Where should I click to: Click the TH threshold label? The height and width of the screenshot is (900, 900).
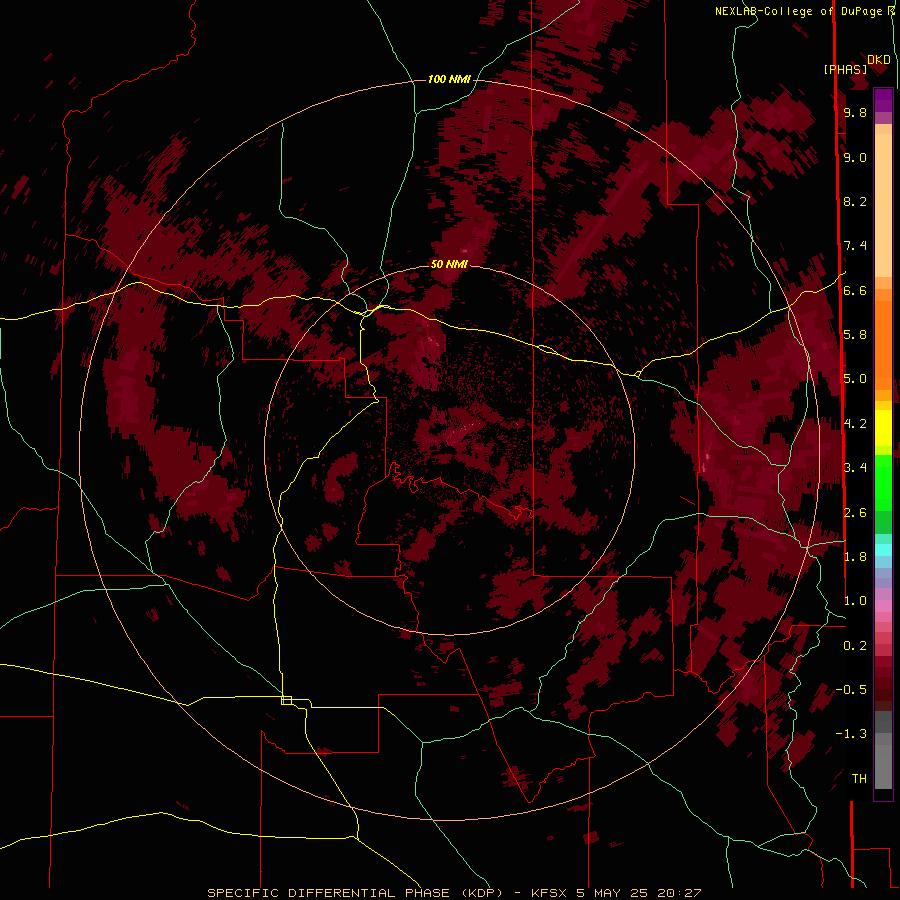pyautogui.click(x=859, y=779)
